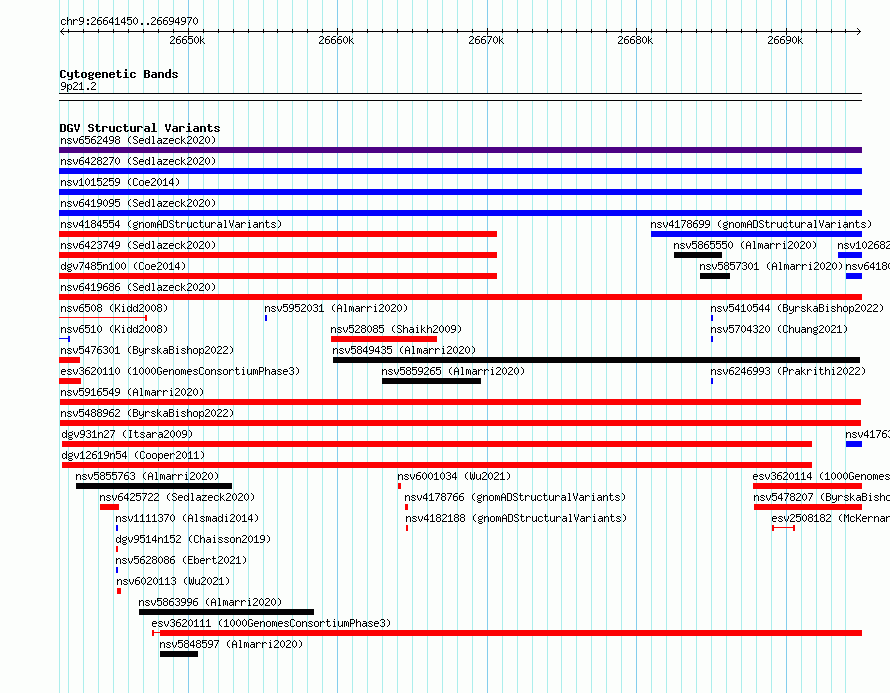Click the nsv6020113 (Wu2021) label
The height and width of the screenshot is (693, 890).
point(173,581)
